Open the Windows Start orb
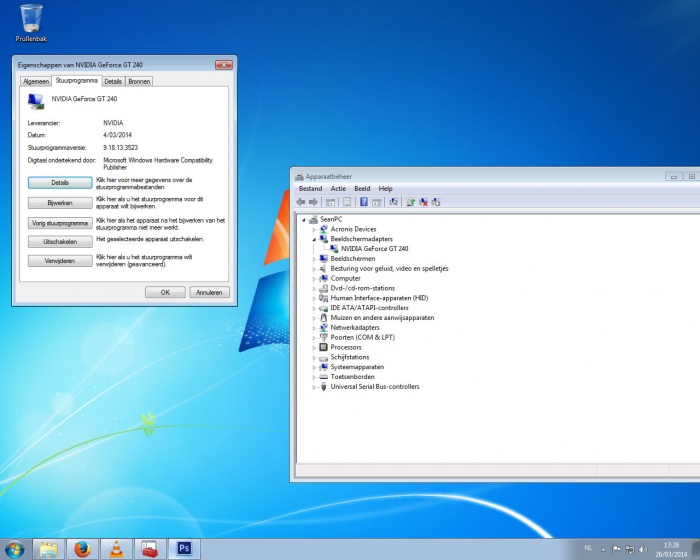 (x=14, y=549)
